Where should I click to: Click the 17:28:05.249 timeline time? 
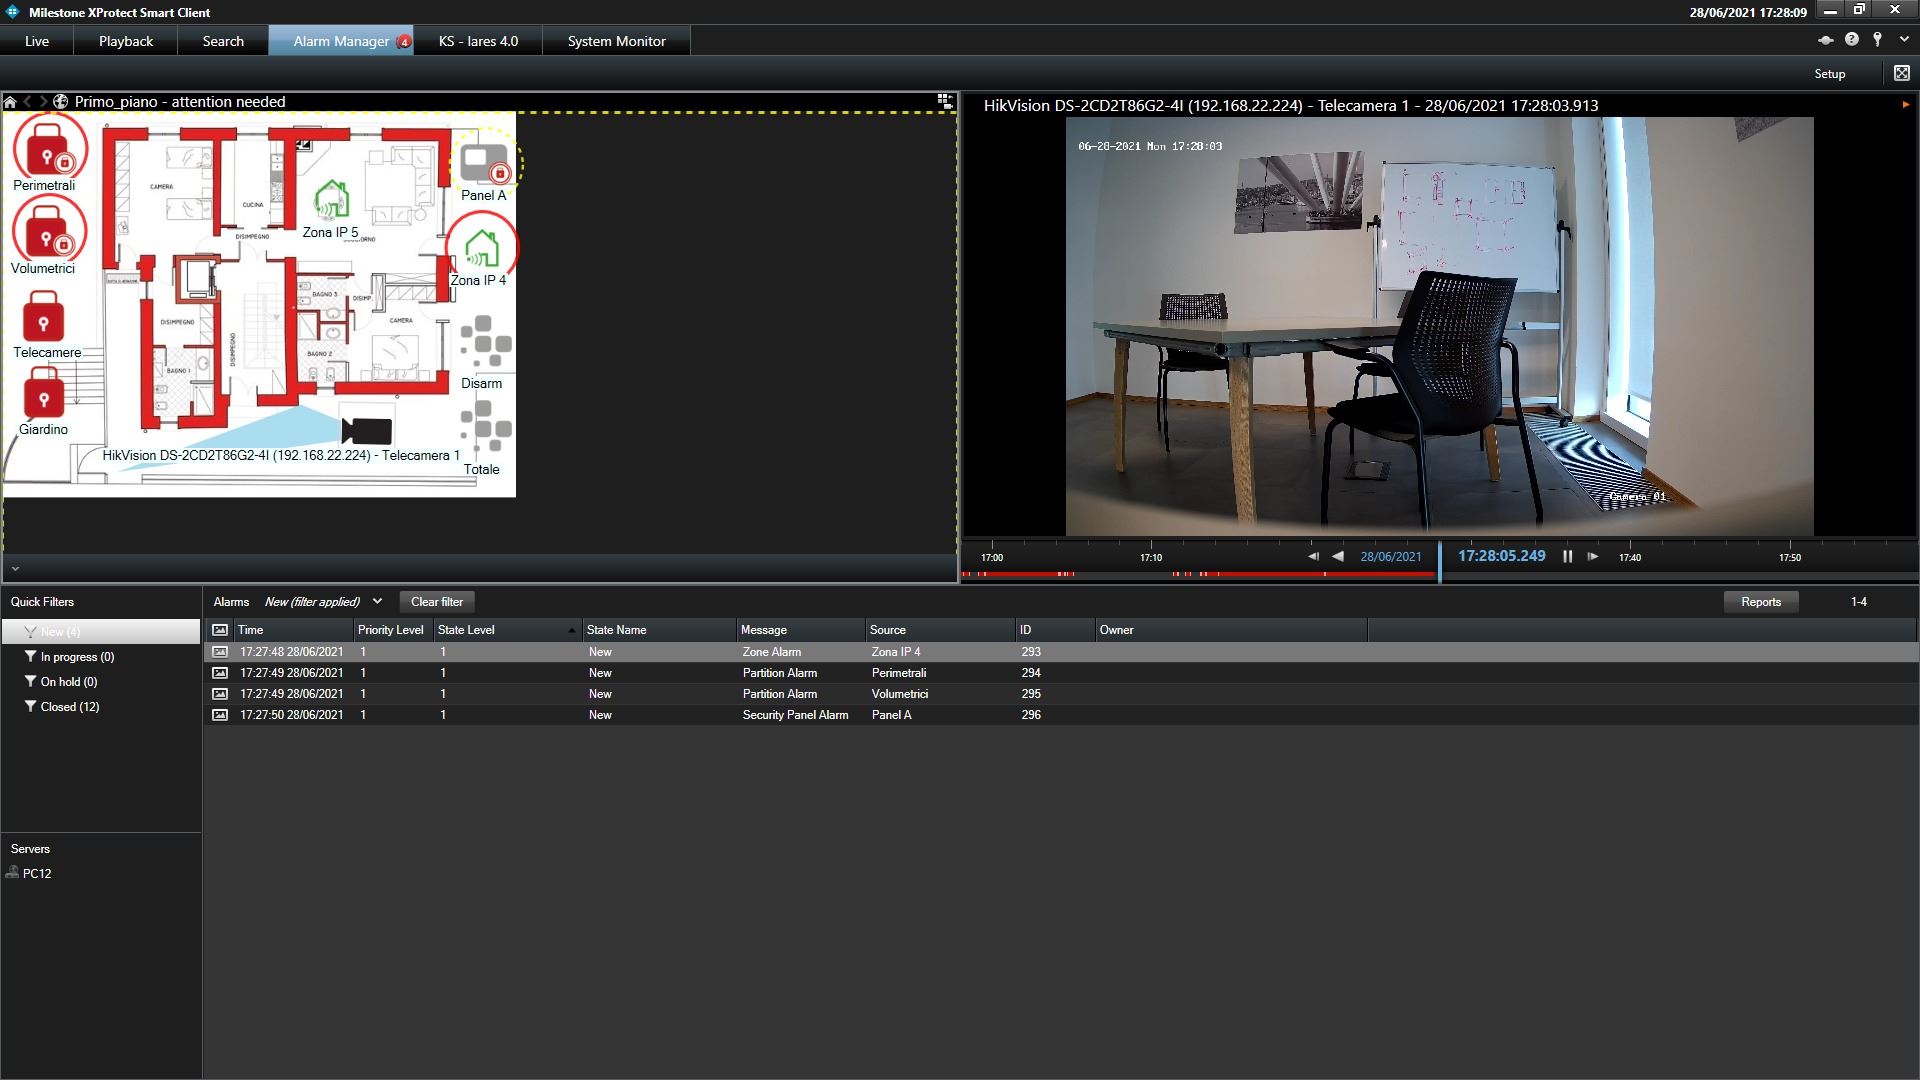pos(1501,556)
